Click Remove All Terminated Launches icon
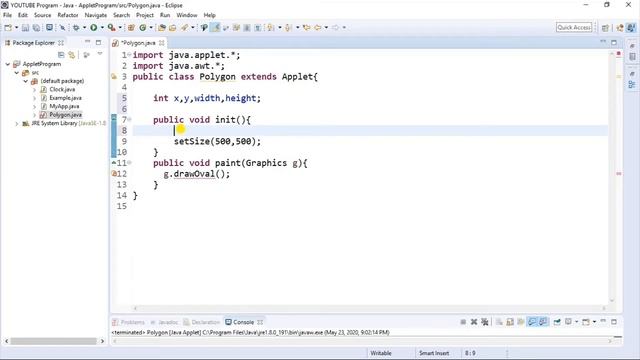The image size is (640, 360). [x=485, y=322]
